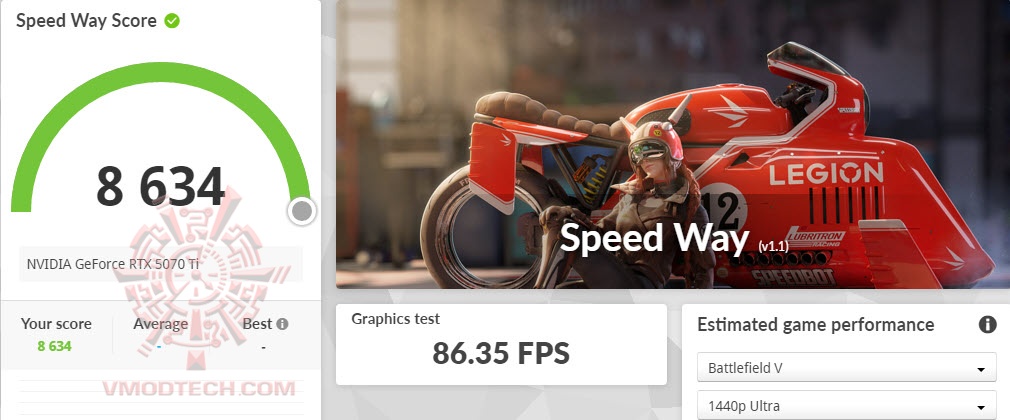Open the Estimated game performance info icon

click(x=987, y=324)
